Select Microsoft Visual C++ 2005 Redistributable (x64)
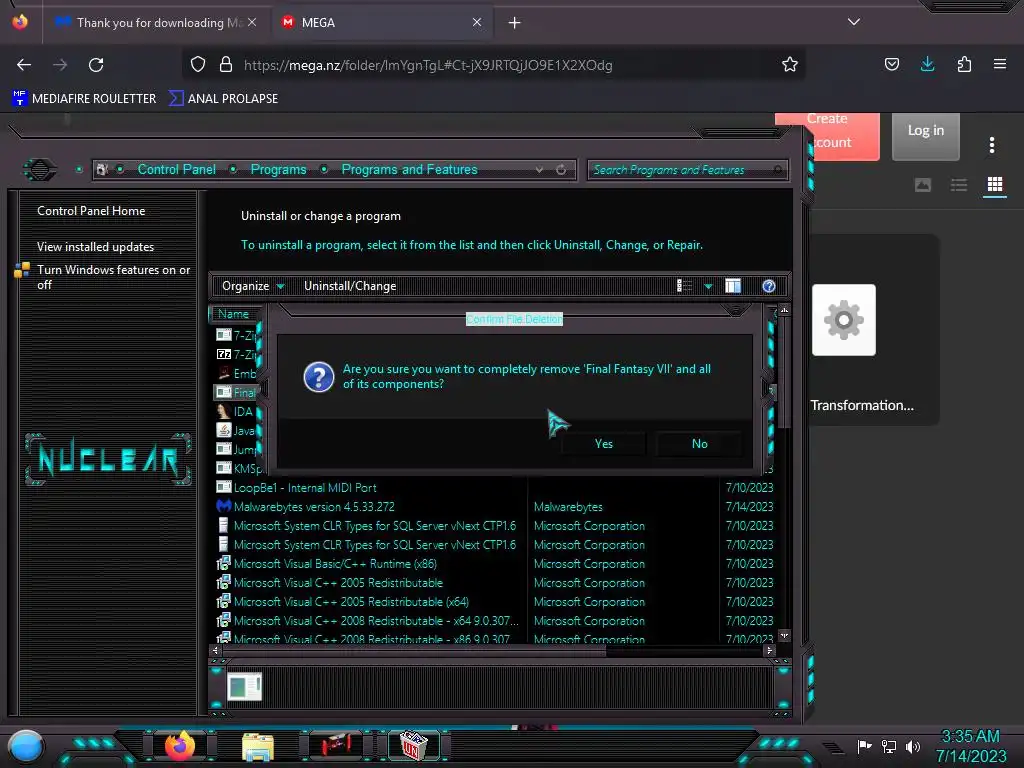 [x=351, y=601]
